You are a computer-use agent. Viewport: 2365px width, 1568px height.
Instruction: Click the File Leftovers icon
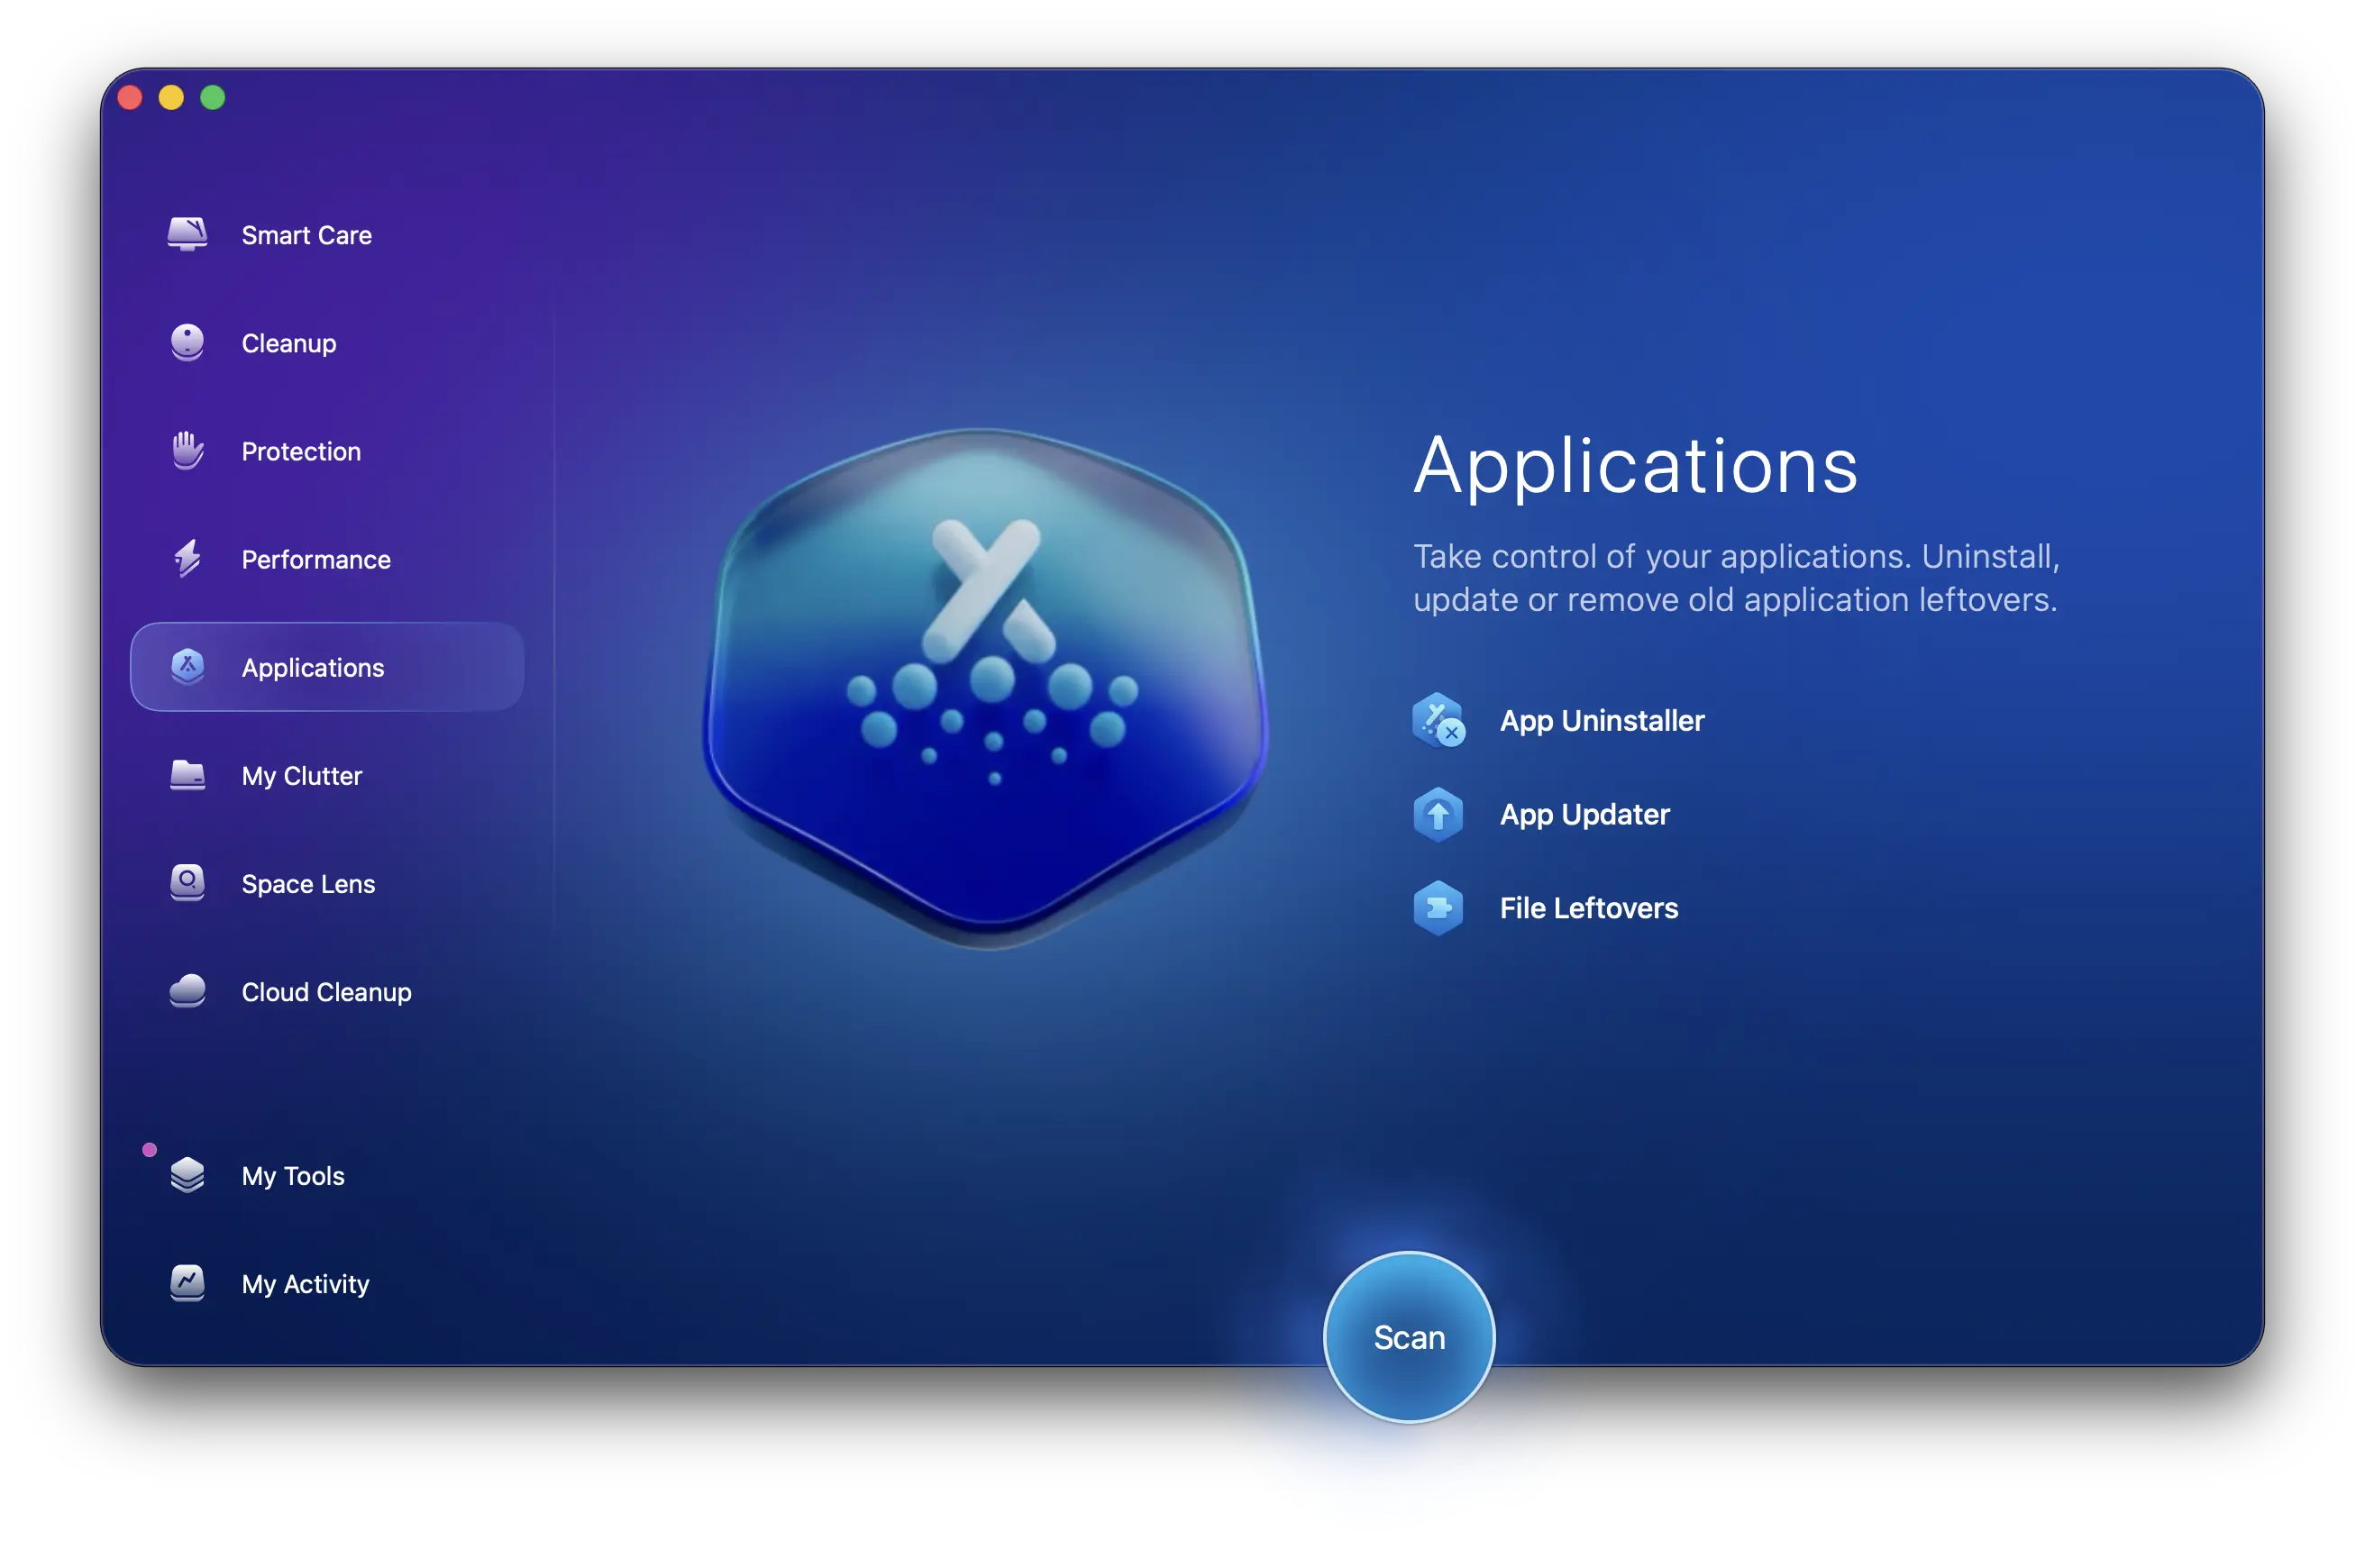point(1438,908)
